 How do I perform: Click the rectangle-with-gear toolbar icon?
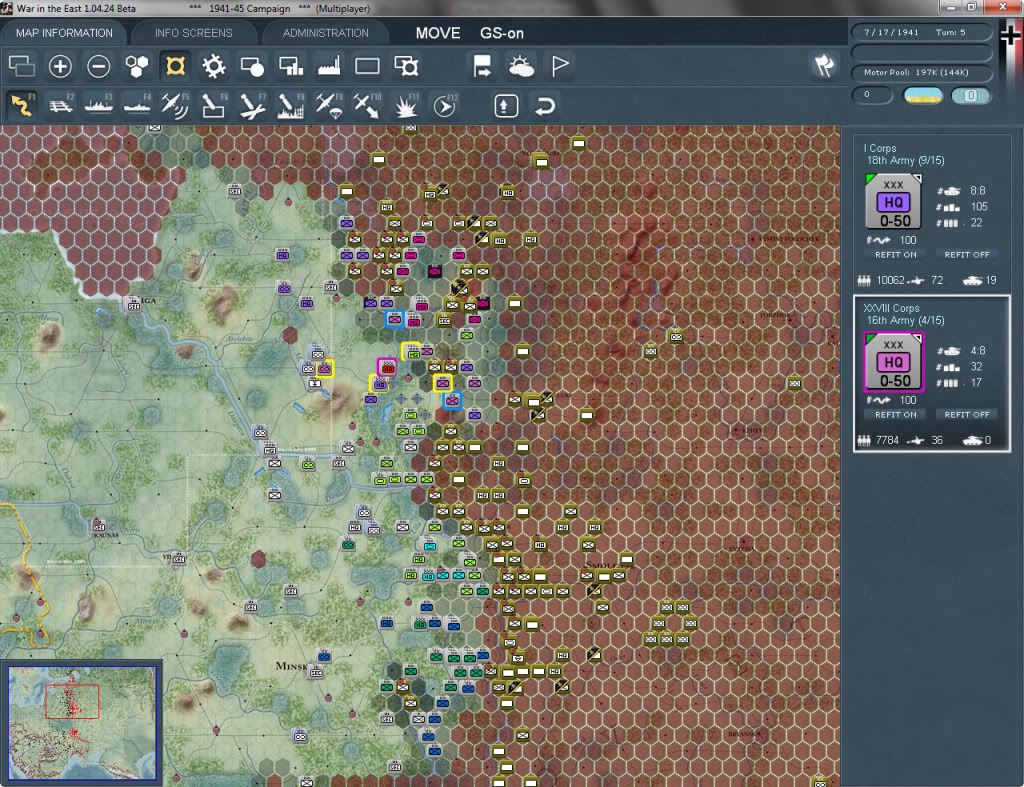point(406,66)
